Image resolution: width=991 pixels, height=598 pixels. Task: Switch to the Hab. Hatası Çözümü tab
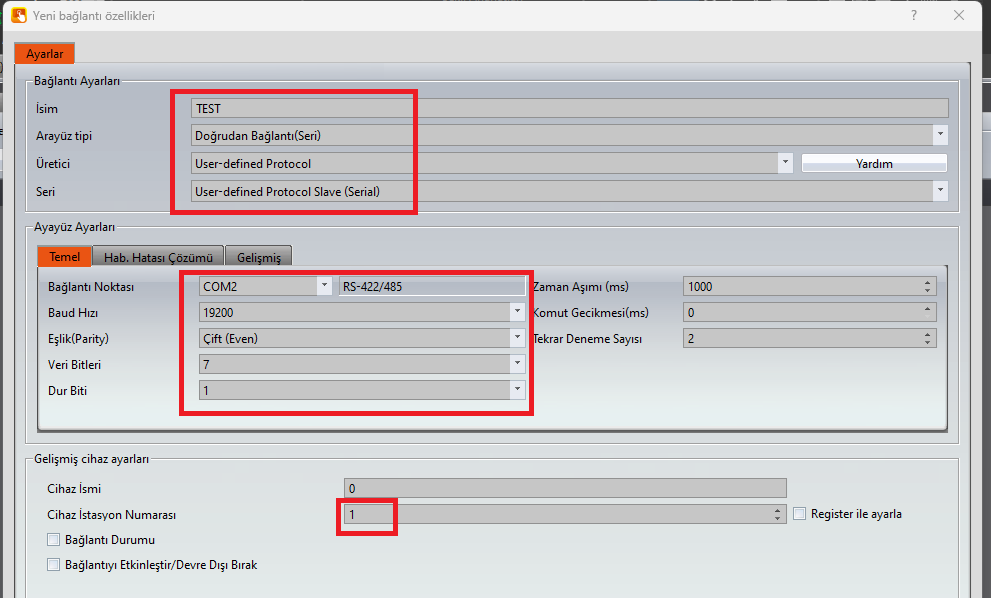click(158, 257)
